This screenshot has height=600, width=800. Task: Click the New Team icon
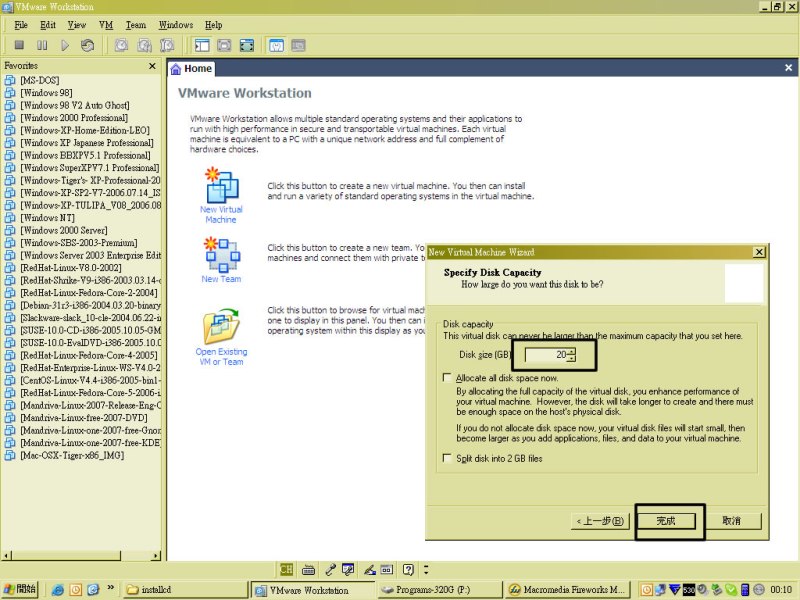[221, 254]
